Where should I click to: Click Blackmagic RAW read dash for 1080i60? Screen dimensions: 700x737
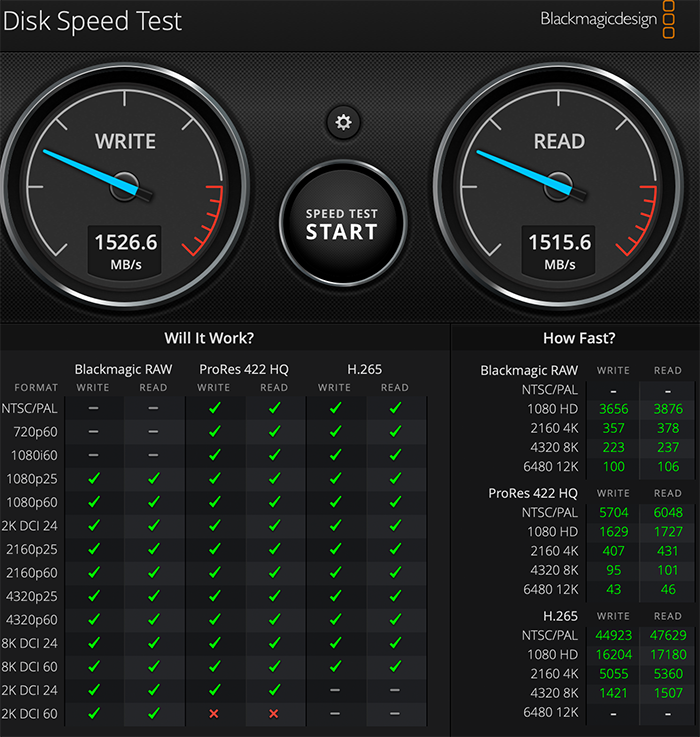(x=153, y=455)
